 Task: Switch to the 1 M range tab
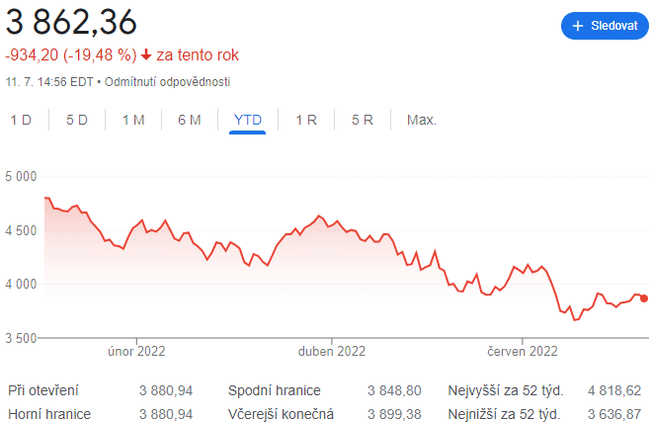tap(133, 120)
